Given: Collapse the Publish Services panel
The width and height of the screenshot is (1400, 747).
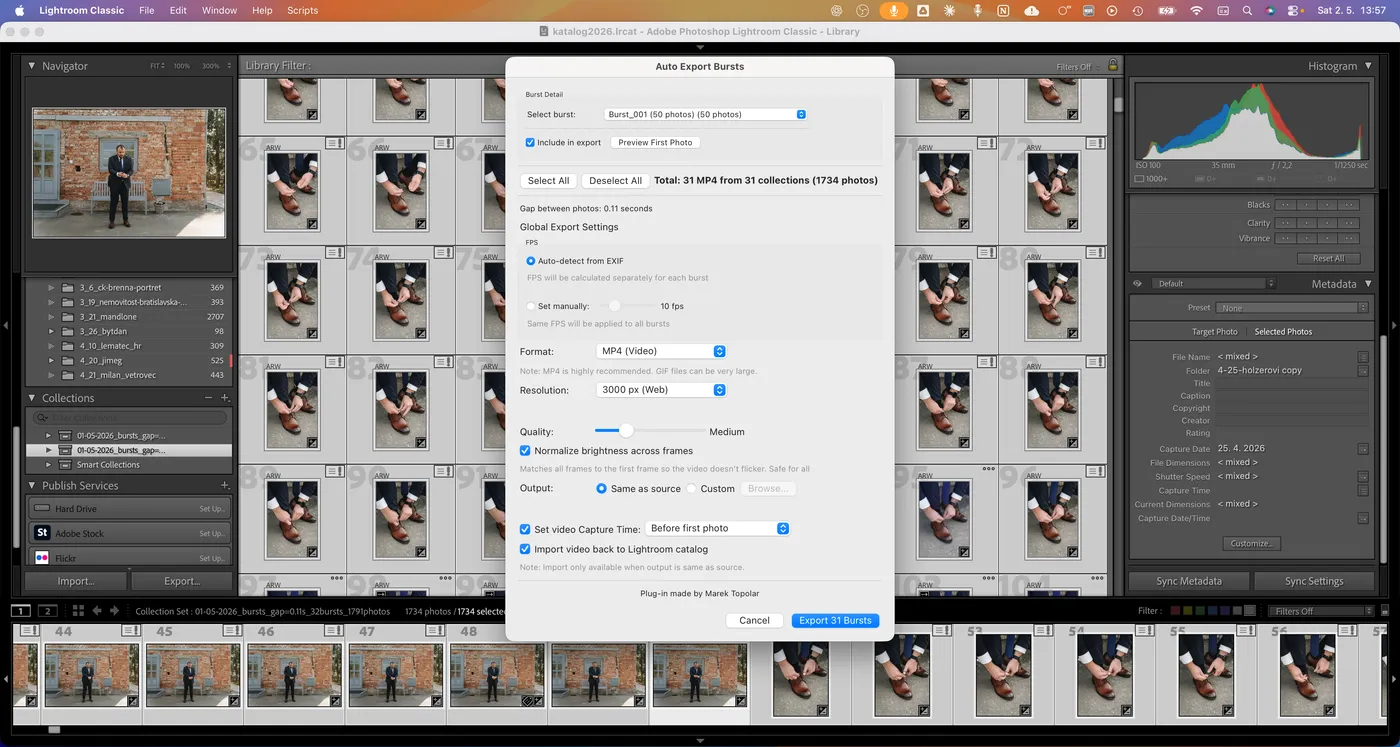Looking at the screenshot, I should [x=31, y=486].
